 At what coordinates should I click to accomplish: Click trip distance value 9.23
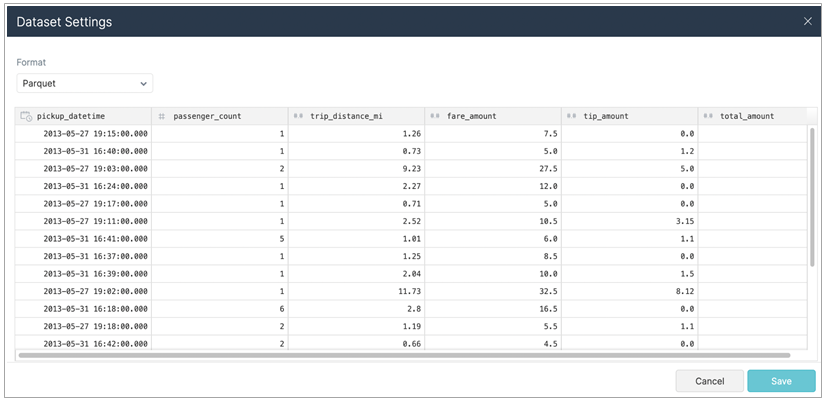[x=412, y=169]
